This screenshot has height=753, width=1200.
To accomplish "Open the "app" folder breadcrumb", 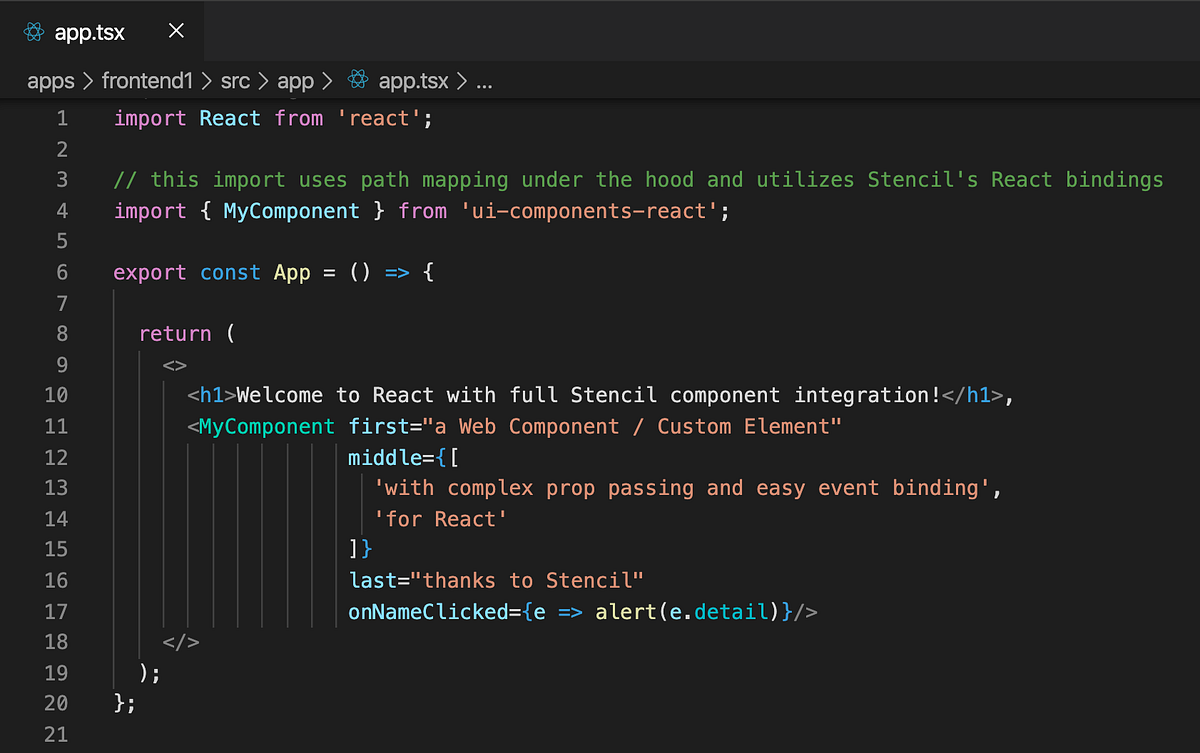I will [x=295, y=81].
